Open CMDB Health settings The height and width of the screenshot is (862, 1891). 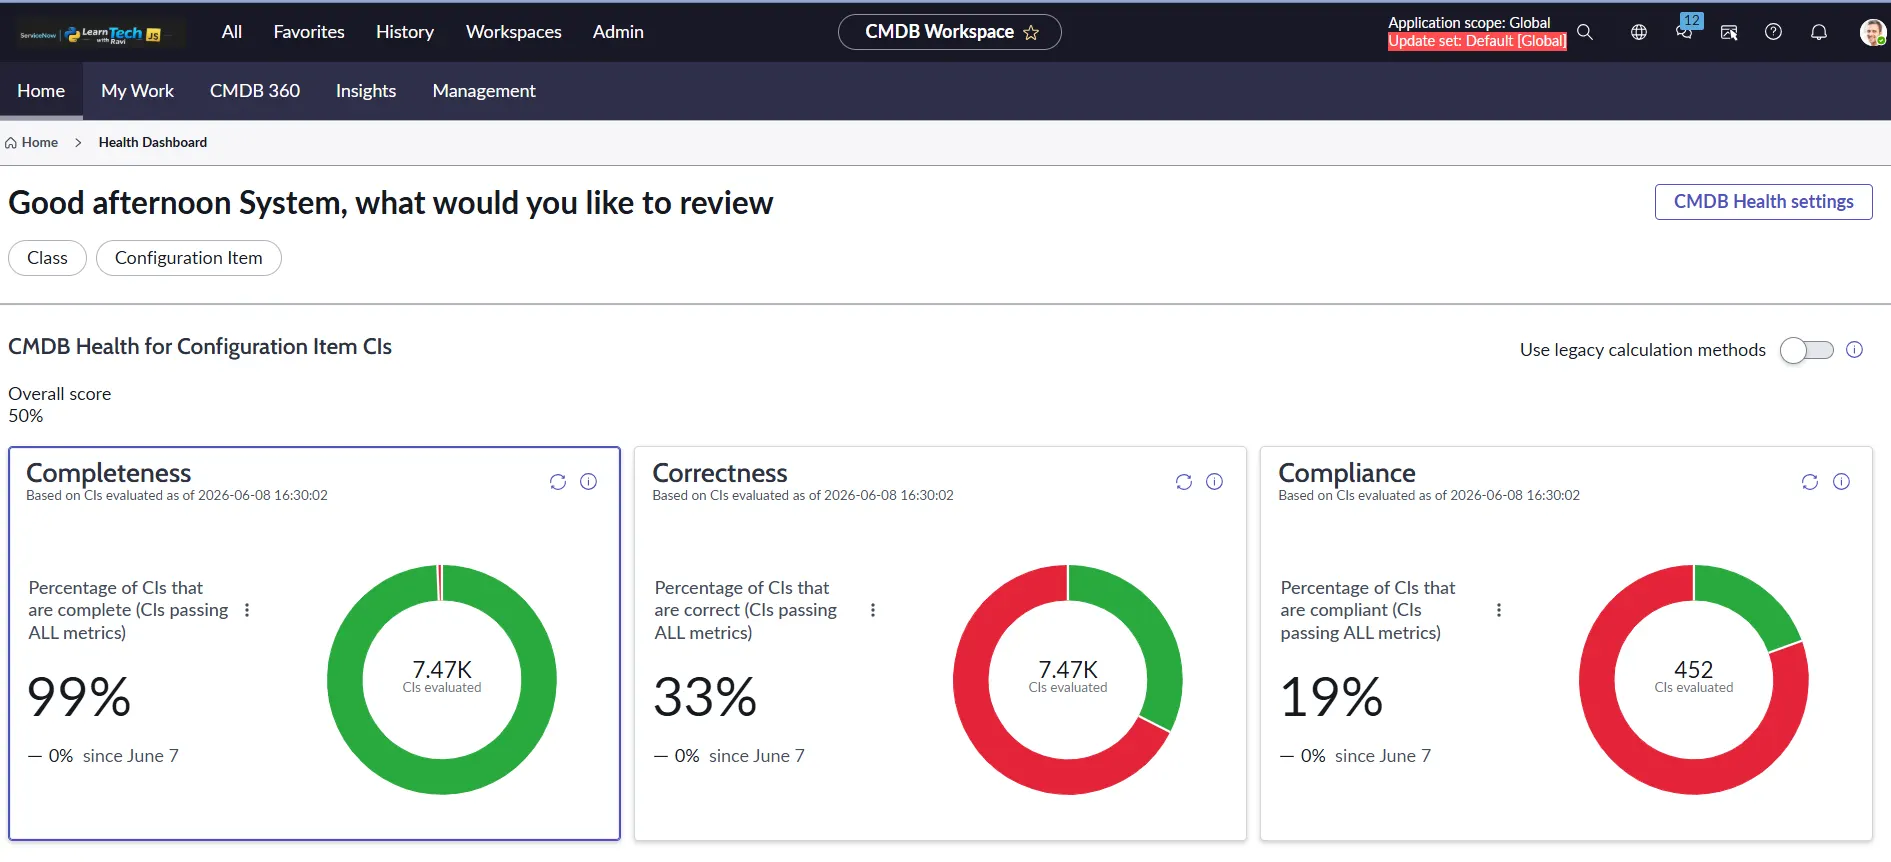pyautogui.click(x=1764, y=202)
